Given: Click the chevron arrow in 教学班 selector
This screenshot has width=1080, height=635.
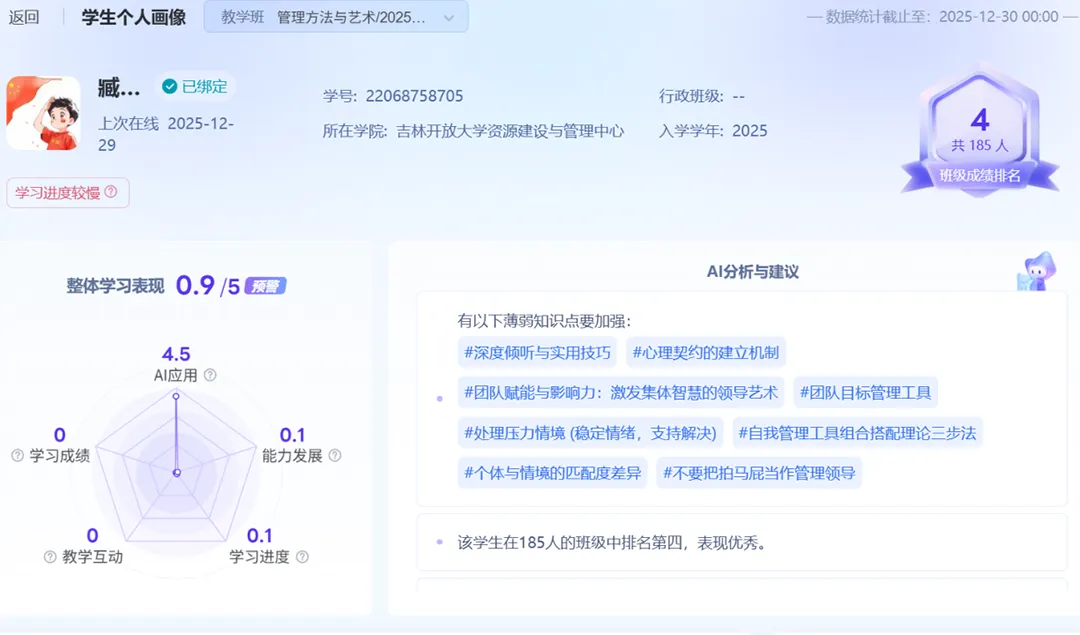Looking at the screenshot, I should (449, 18).
